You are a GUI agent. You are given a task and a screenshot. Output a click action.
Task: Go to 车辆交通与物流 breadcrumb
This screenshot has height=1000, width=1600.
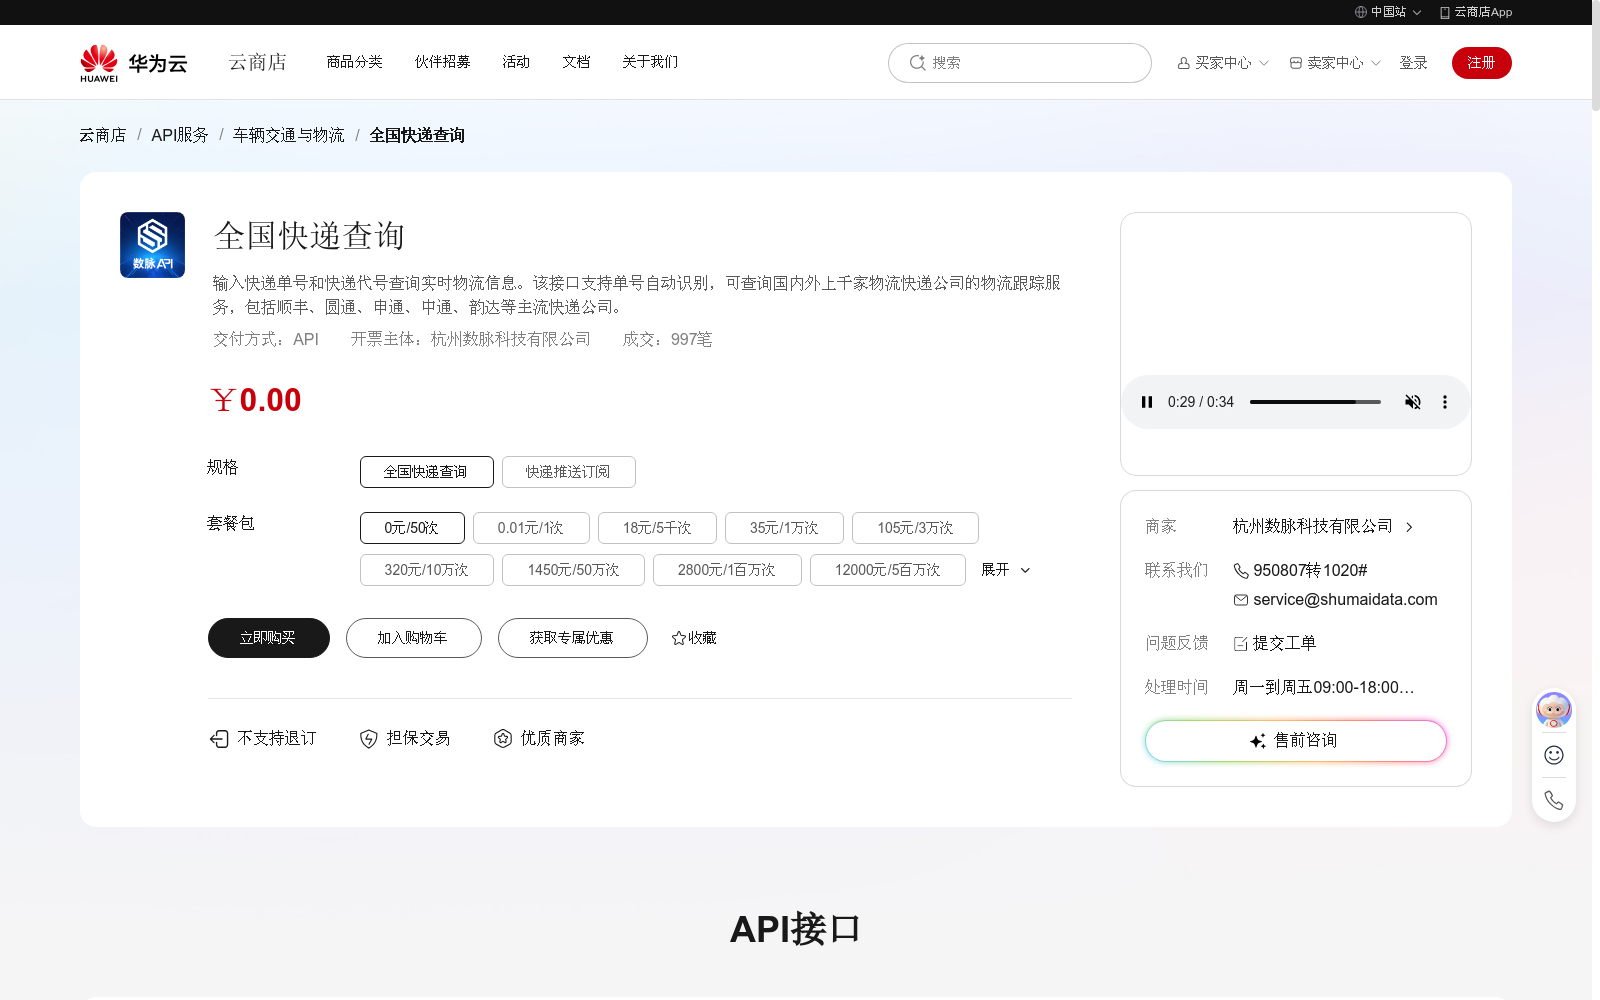coord(288,135)
